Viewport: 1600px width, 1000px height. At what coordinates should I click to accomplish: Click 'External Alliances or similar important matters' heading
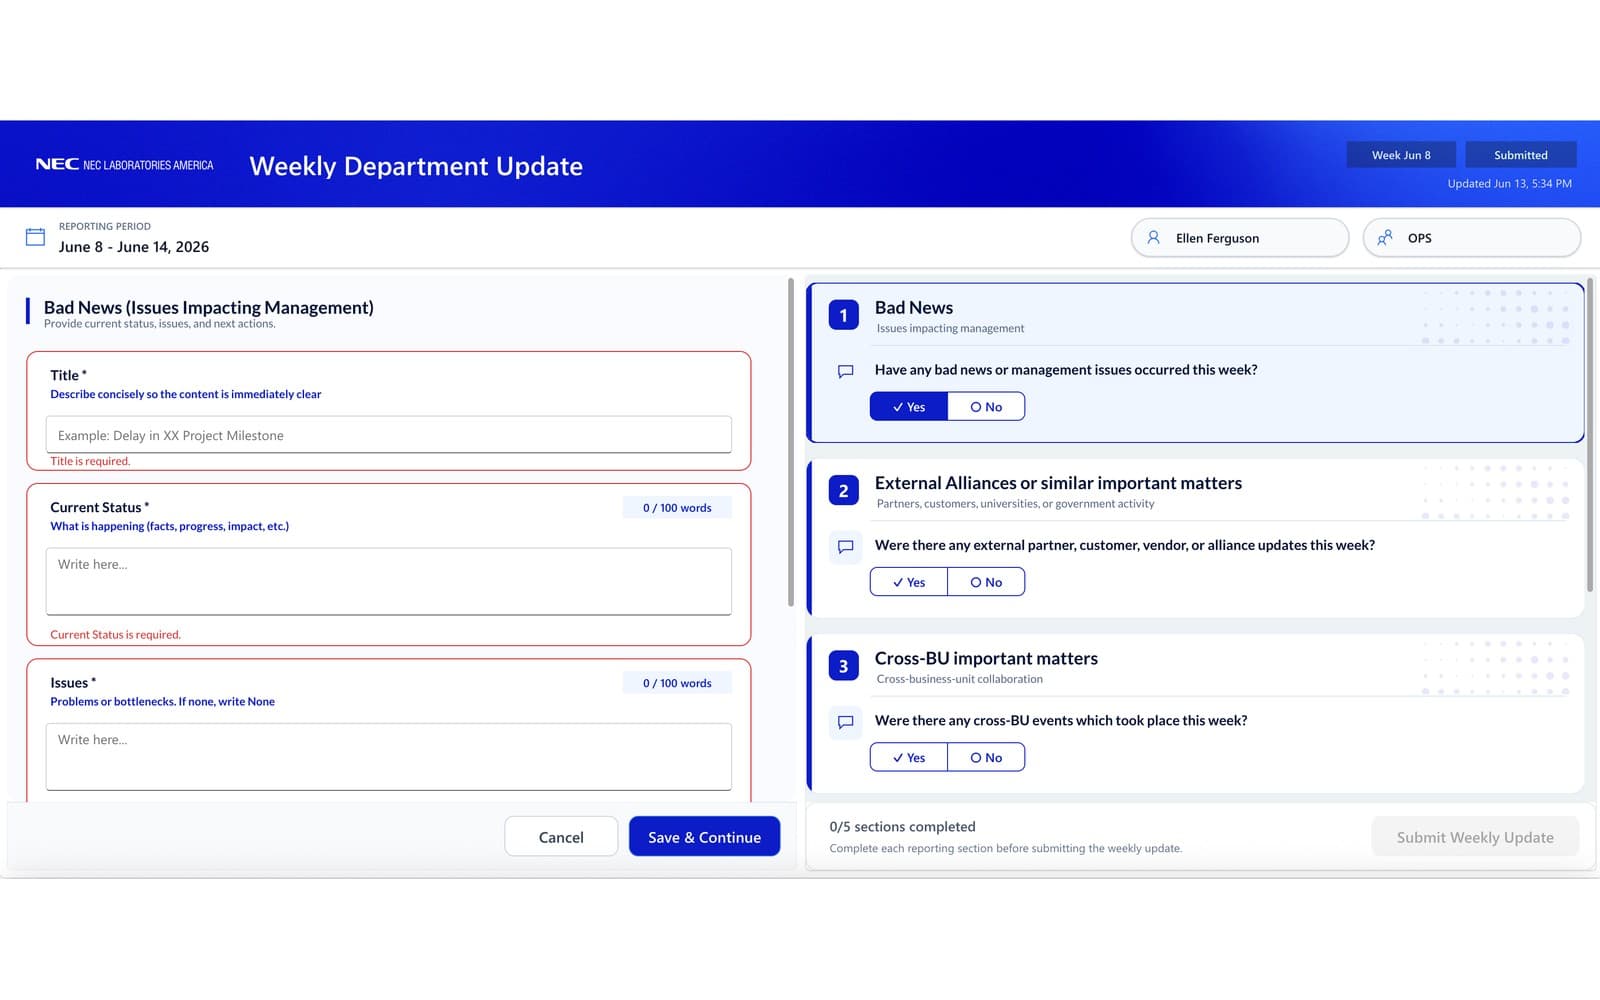click(x=1058, y=483)
